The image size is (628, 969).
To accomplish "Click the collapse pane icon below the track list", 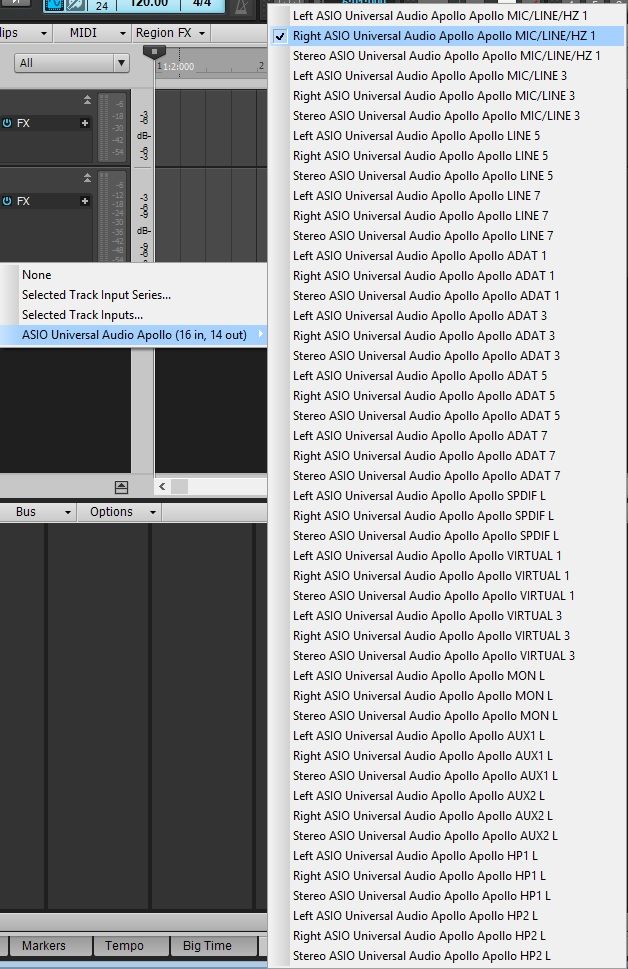I will pos(121,487).
